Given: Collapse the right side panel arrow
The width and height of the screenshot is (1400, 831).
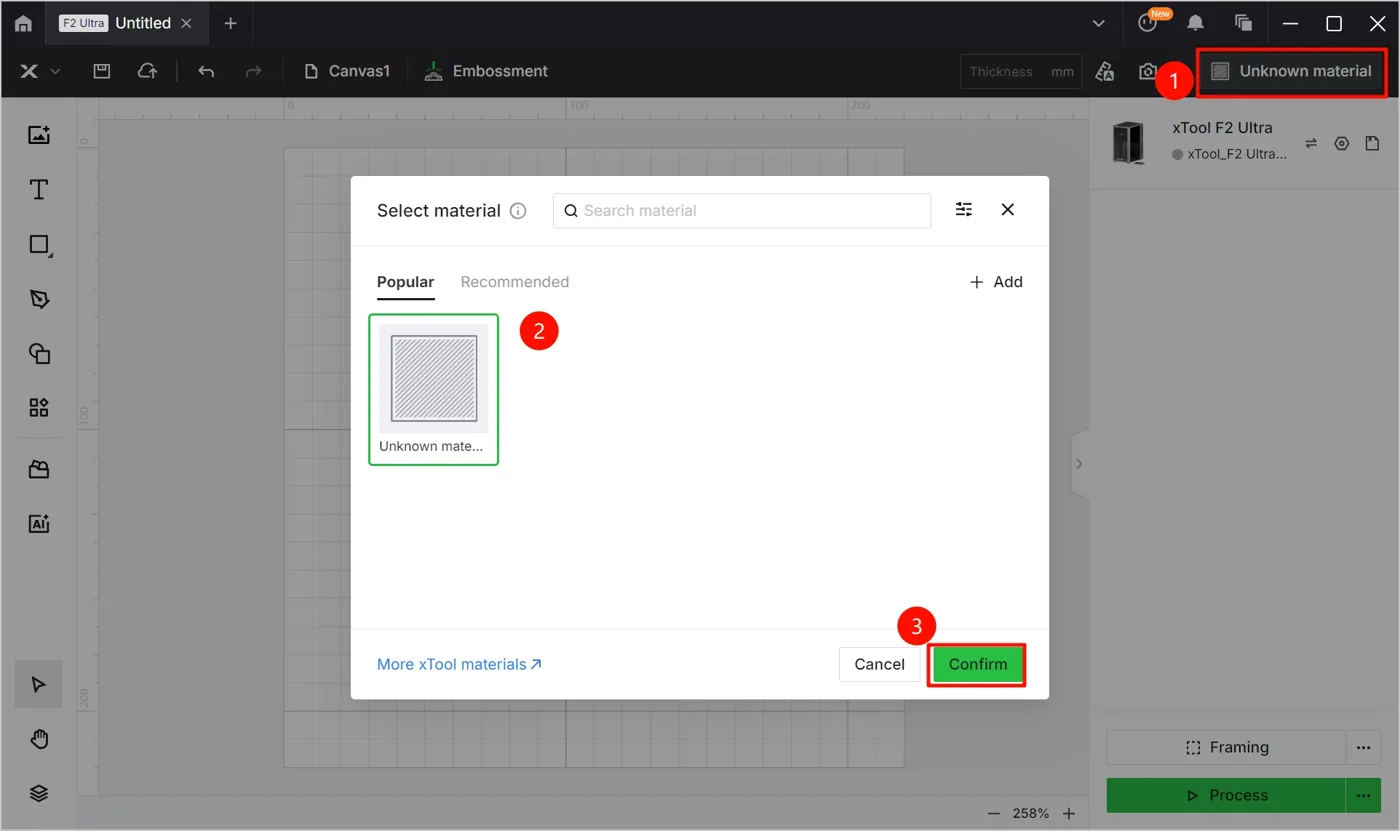Looking at the screenshot, I should [1079, 464].
